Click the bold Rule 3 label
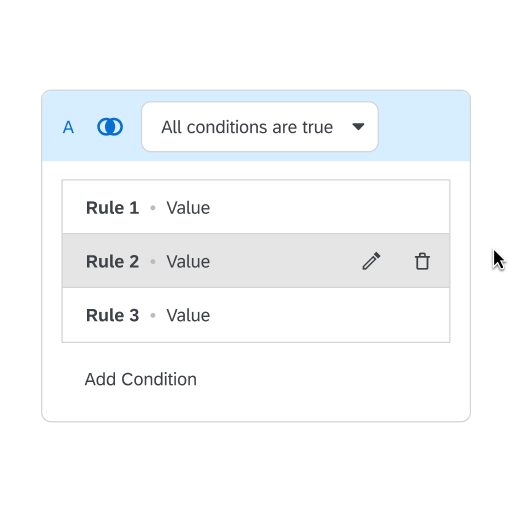This screenshot has height=512, width=512. tap(112, 315)
